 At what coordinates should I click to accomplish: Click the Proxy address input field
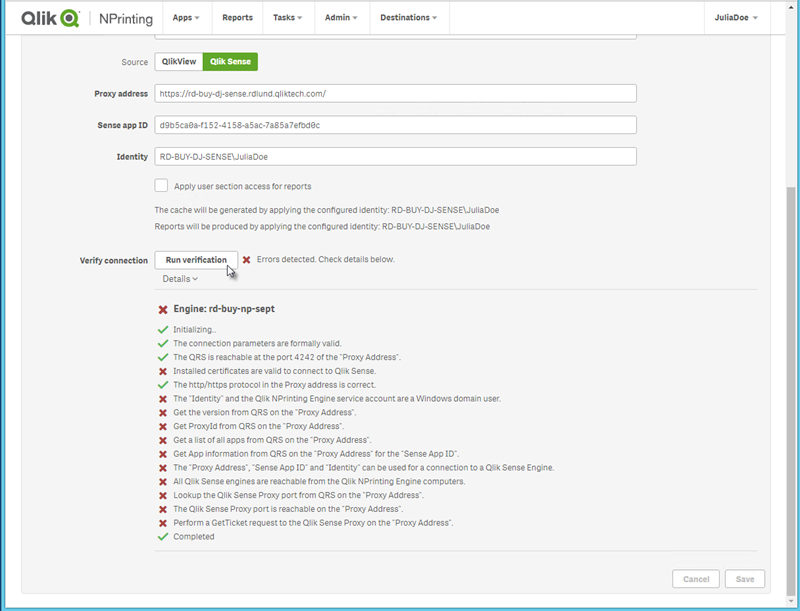click(x=395, y=93)
